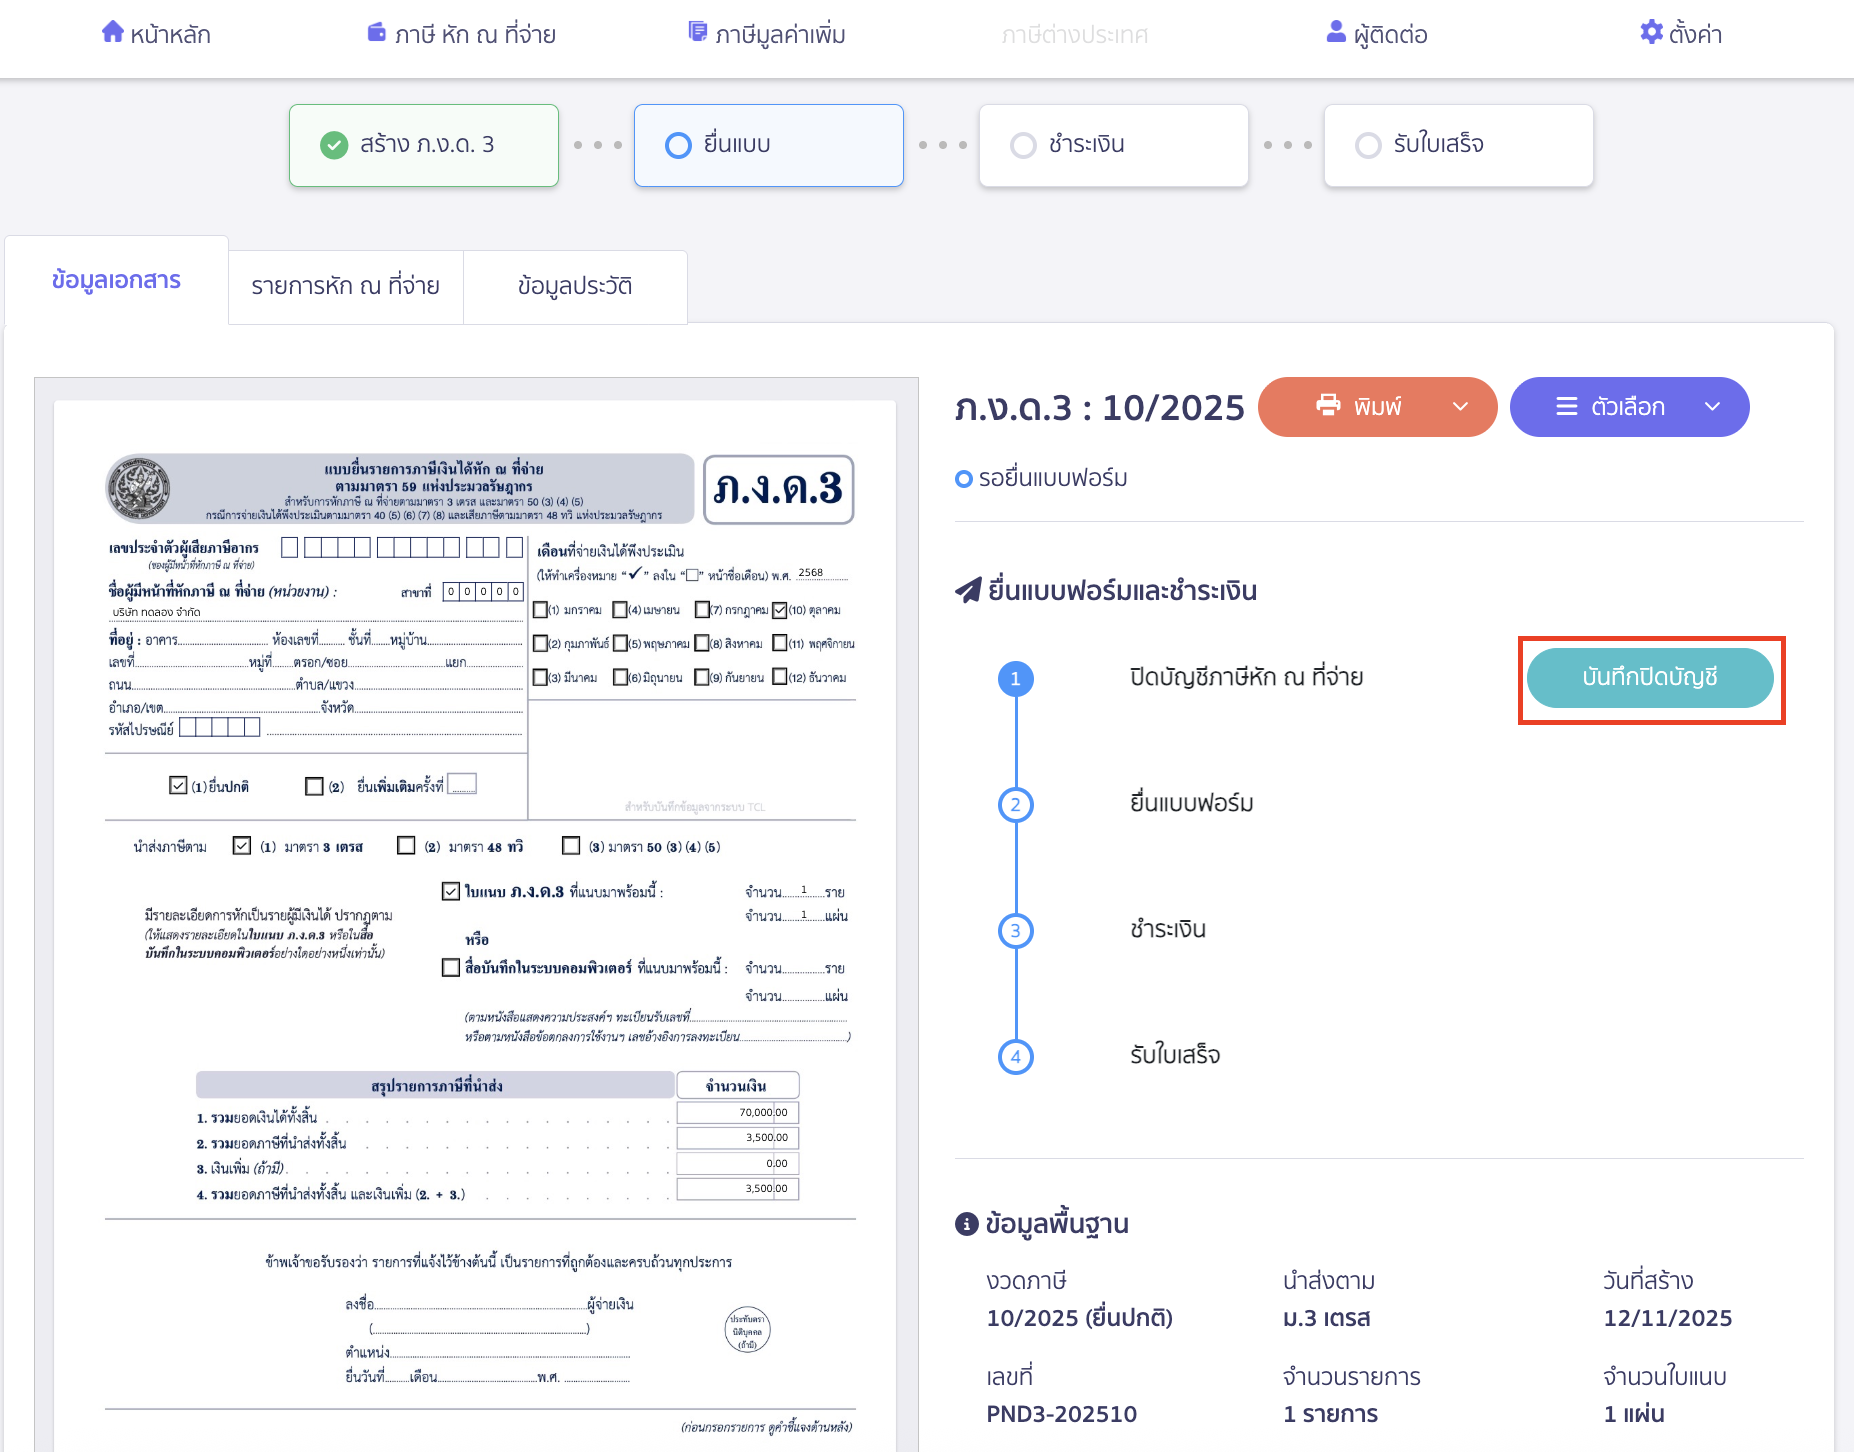
Task: Click the home icon in navigation bar
Action: coord(113,32)
